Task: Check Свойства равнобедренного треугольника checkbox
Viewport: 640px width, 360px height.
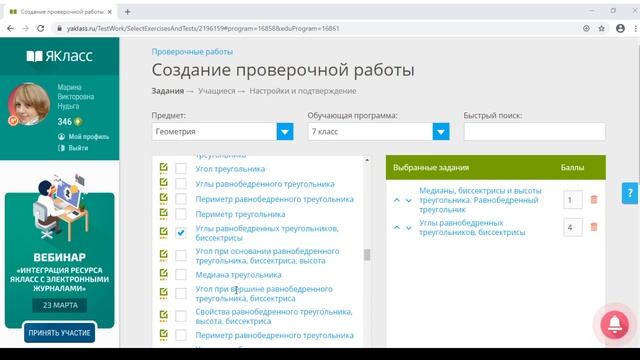Action: (181, 316)
